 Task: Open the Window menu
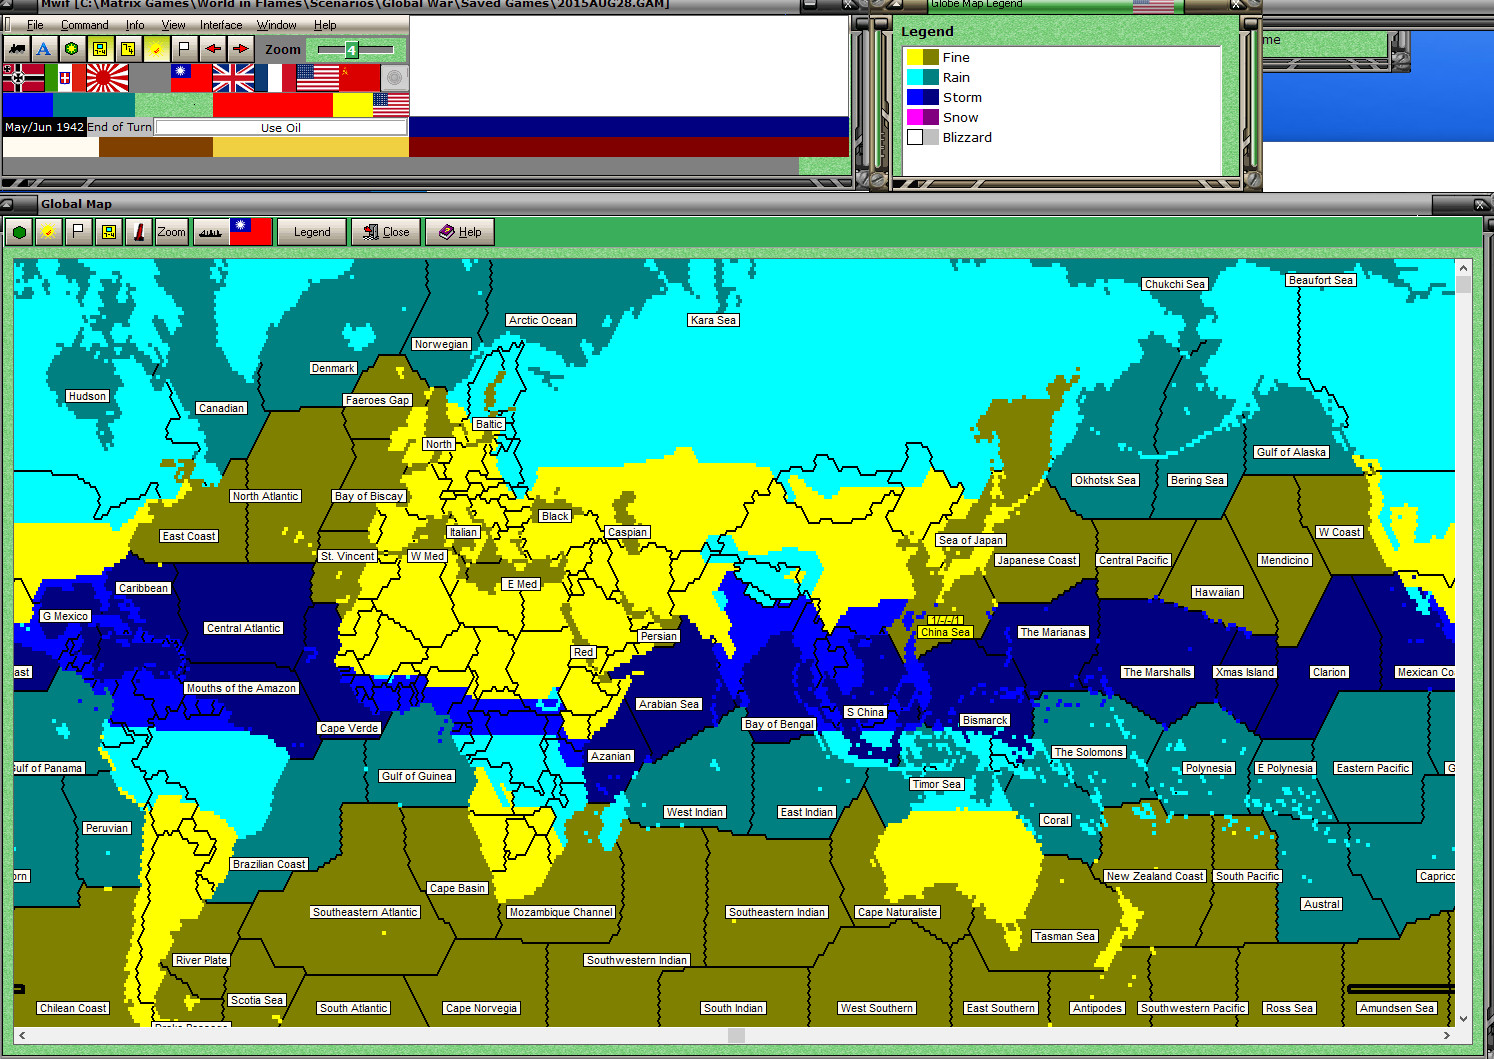pos(276,25)
